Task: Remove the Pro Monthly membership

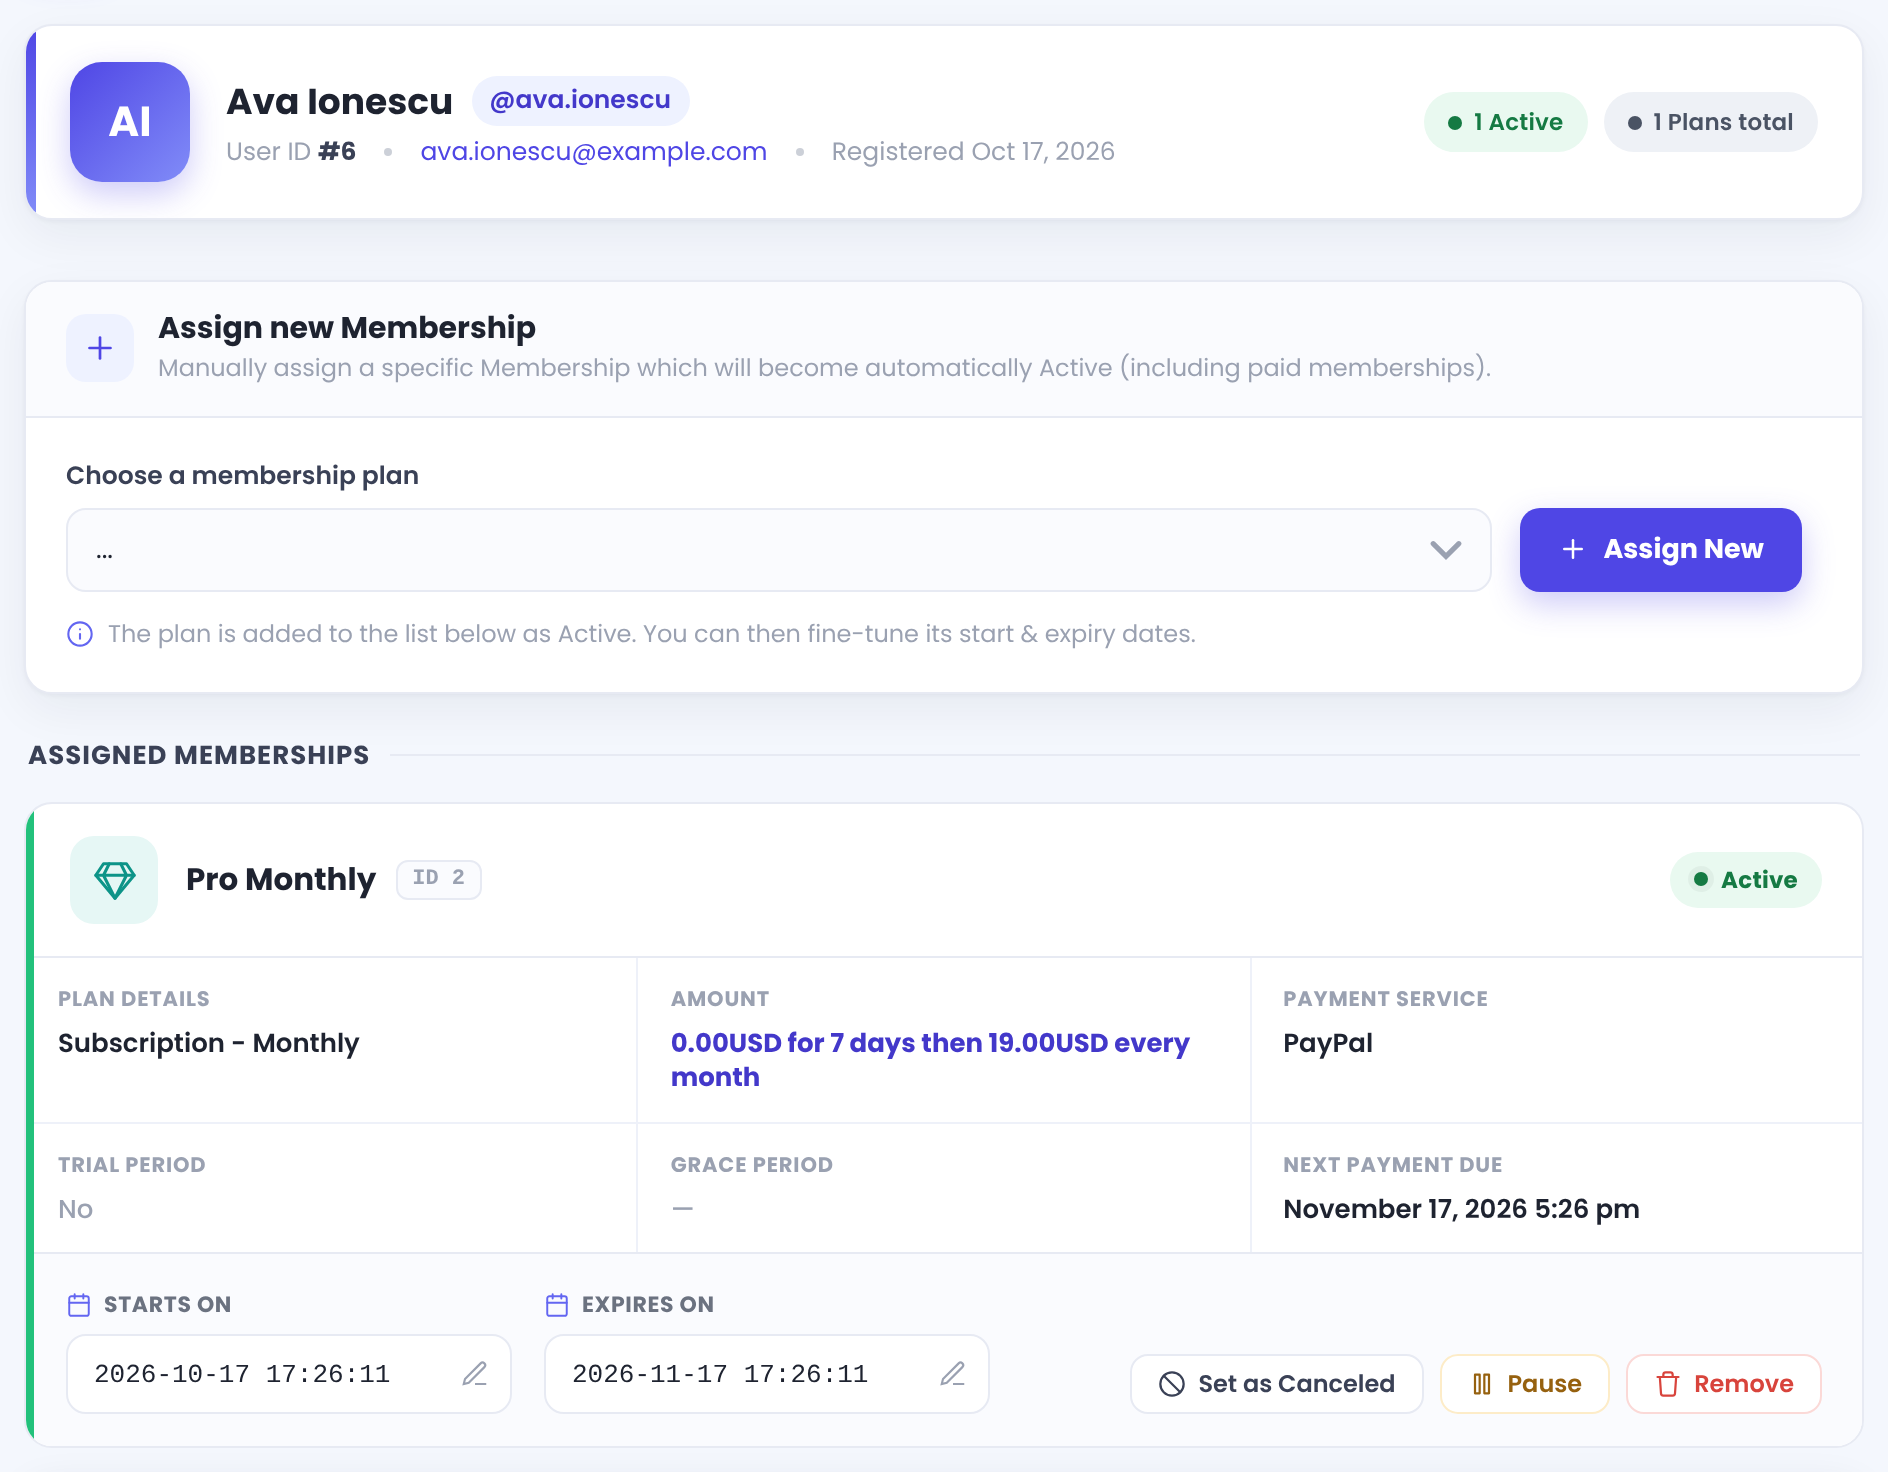Action: coord(1724,1384)
